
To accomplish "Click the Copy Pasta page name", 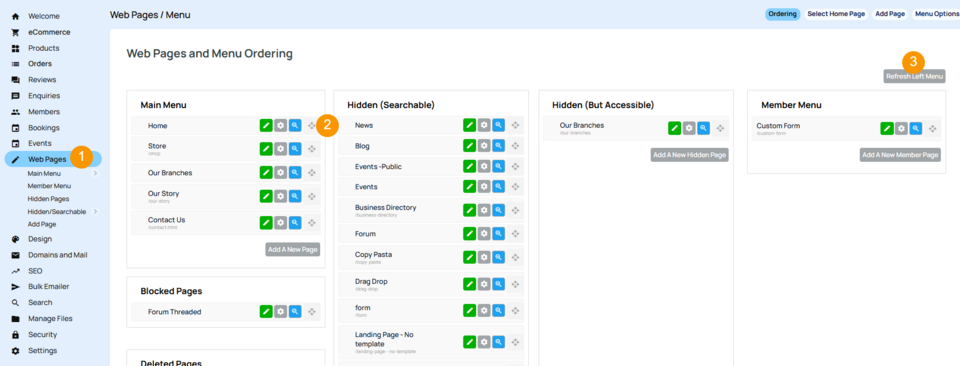I will point(373,254).
